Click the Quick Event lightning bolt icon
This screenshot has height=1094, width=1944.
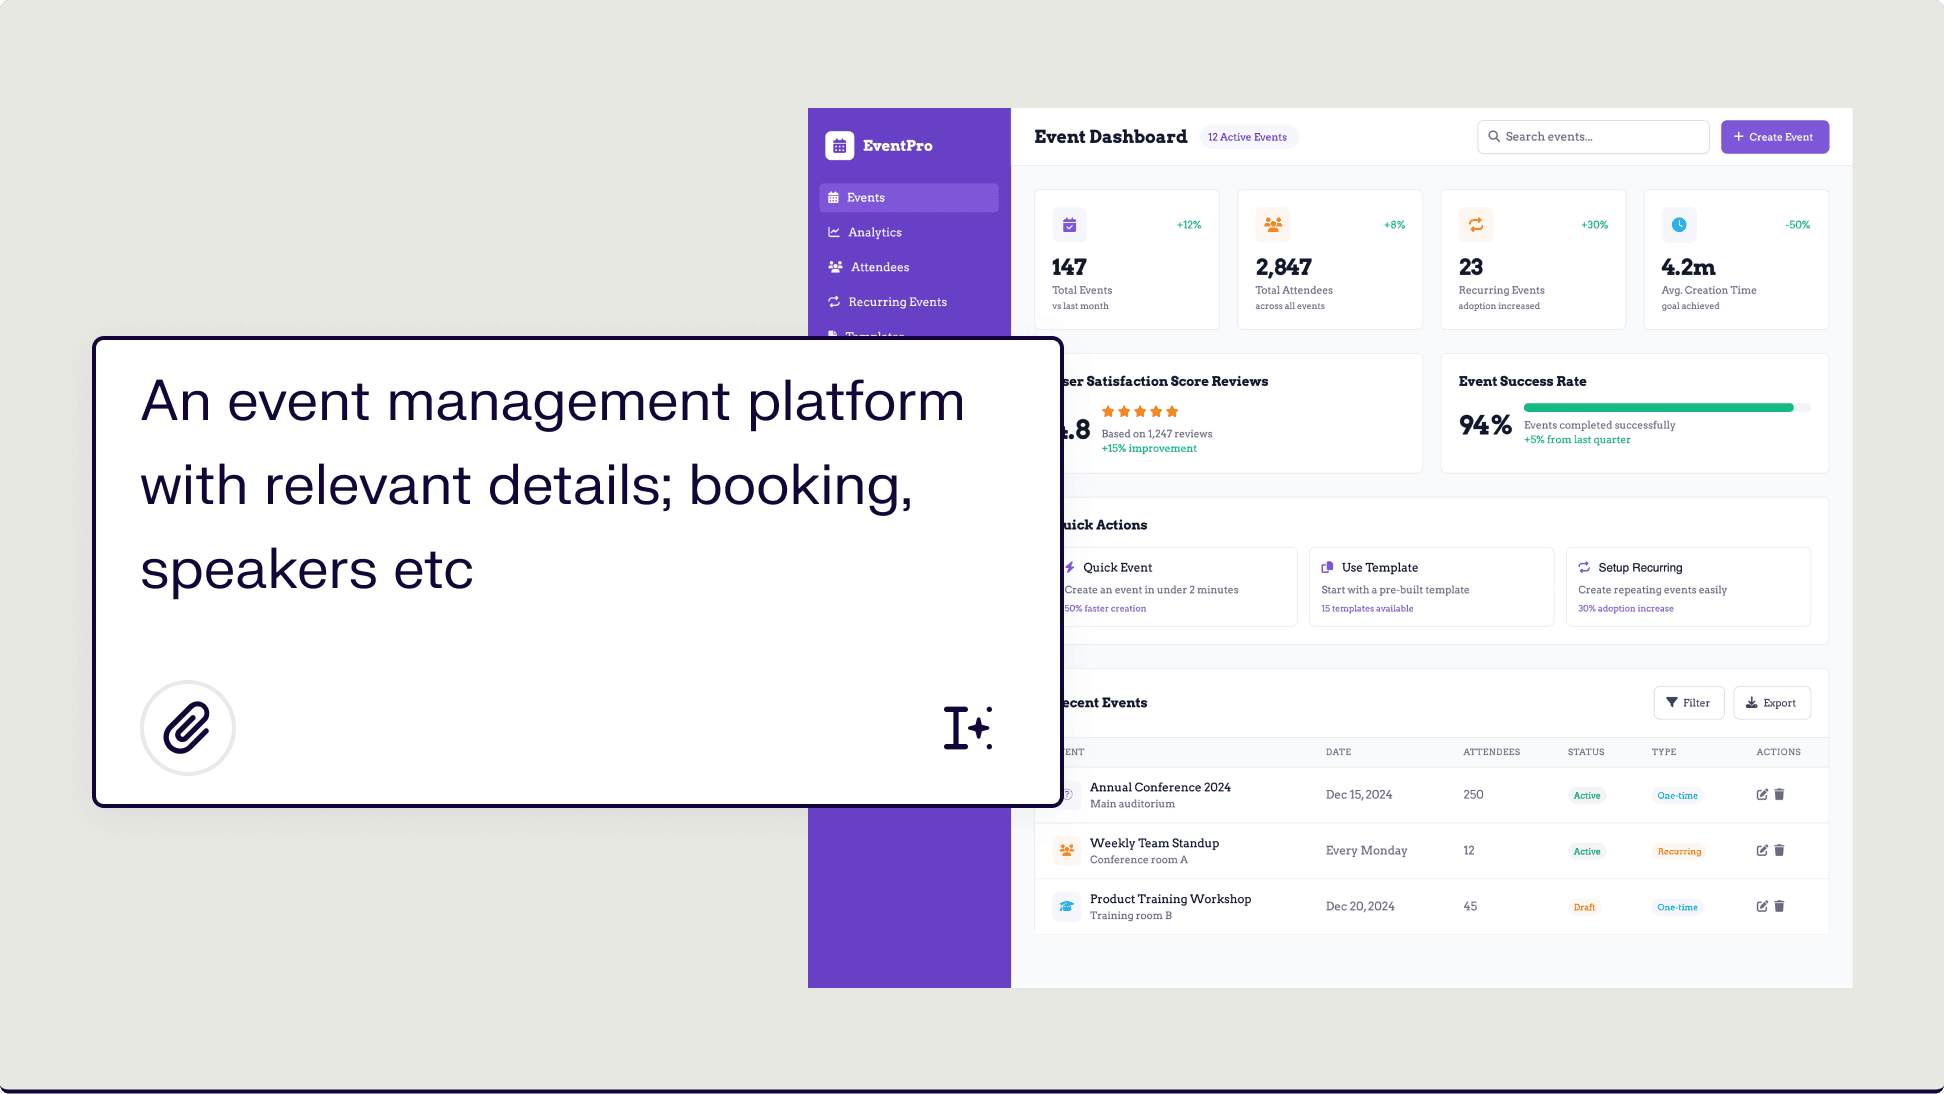[x=1069, y=567]
